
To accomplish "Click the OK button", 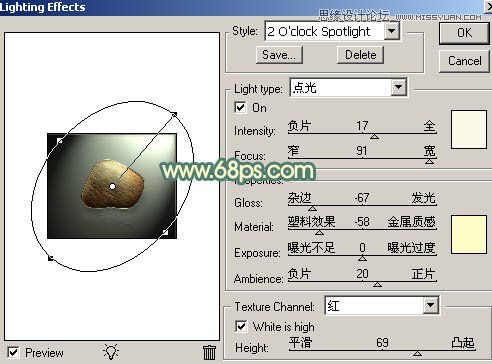I will pyautogui.click(x=464, y=33).
